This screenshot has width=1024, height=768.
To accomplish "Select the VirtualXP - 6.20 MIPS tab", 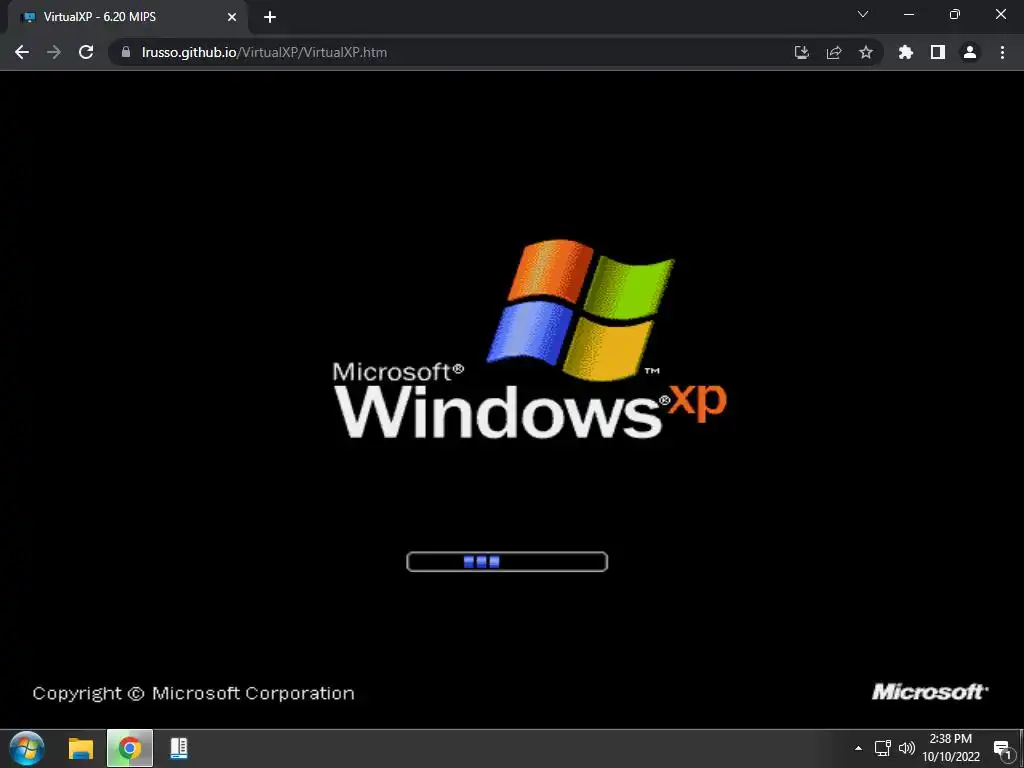I will 127,17.
